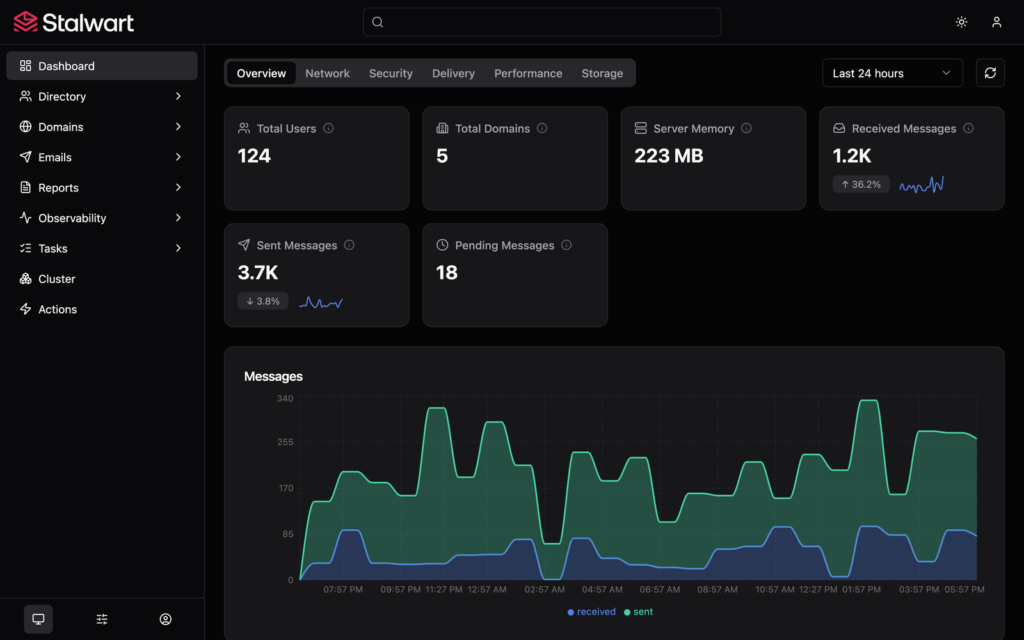The width and height of the screenshot is (1024, 640).
Task: Click the Emails paper plane icon
Action: pos(25,157)
